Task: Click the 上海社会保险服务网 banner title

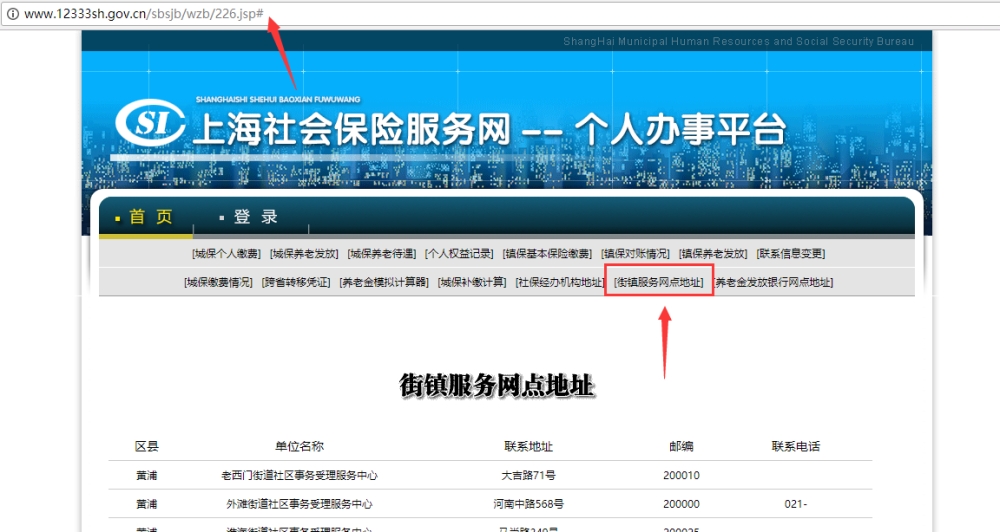Action: pyautogui.click(x=351, y=129)
